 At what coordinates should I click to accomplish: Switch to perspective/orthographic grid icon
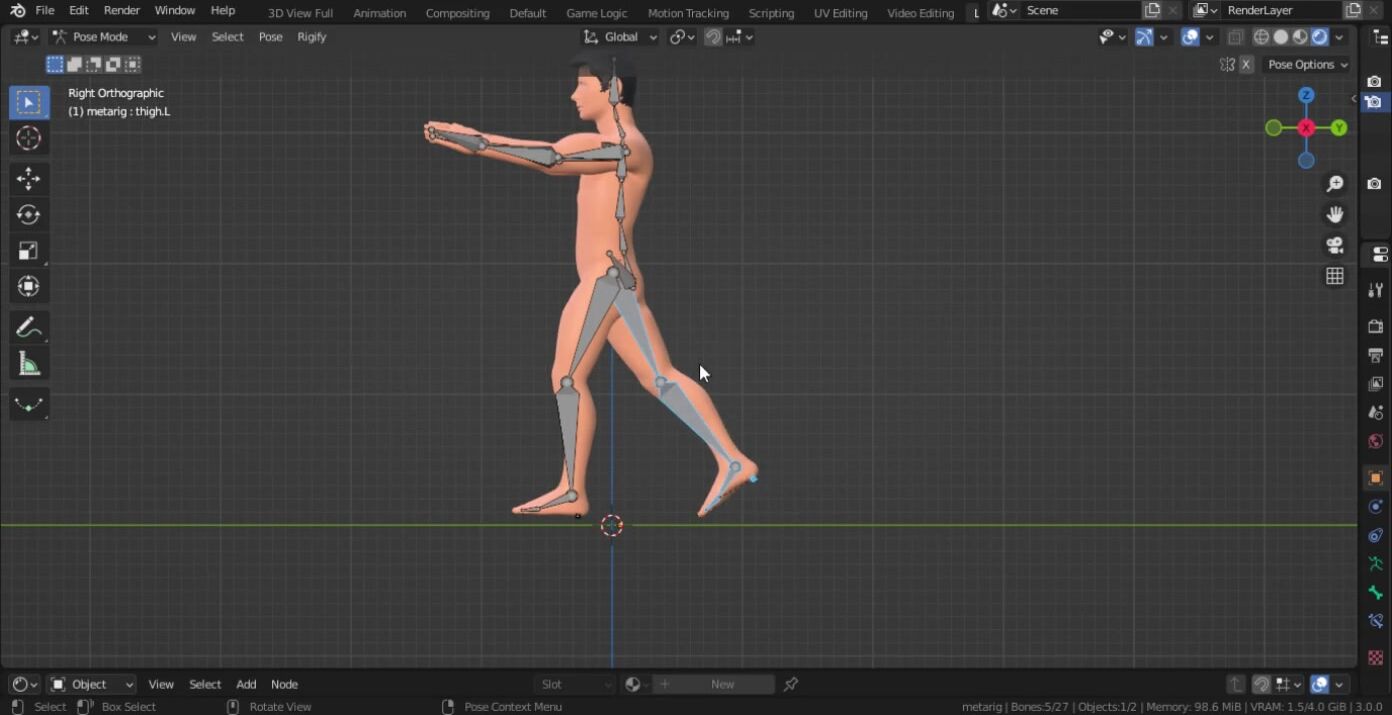1334,277
